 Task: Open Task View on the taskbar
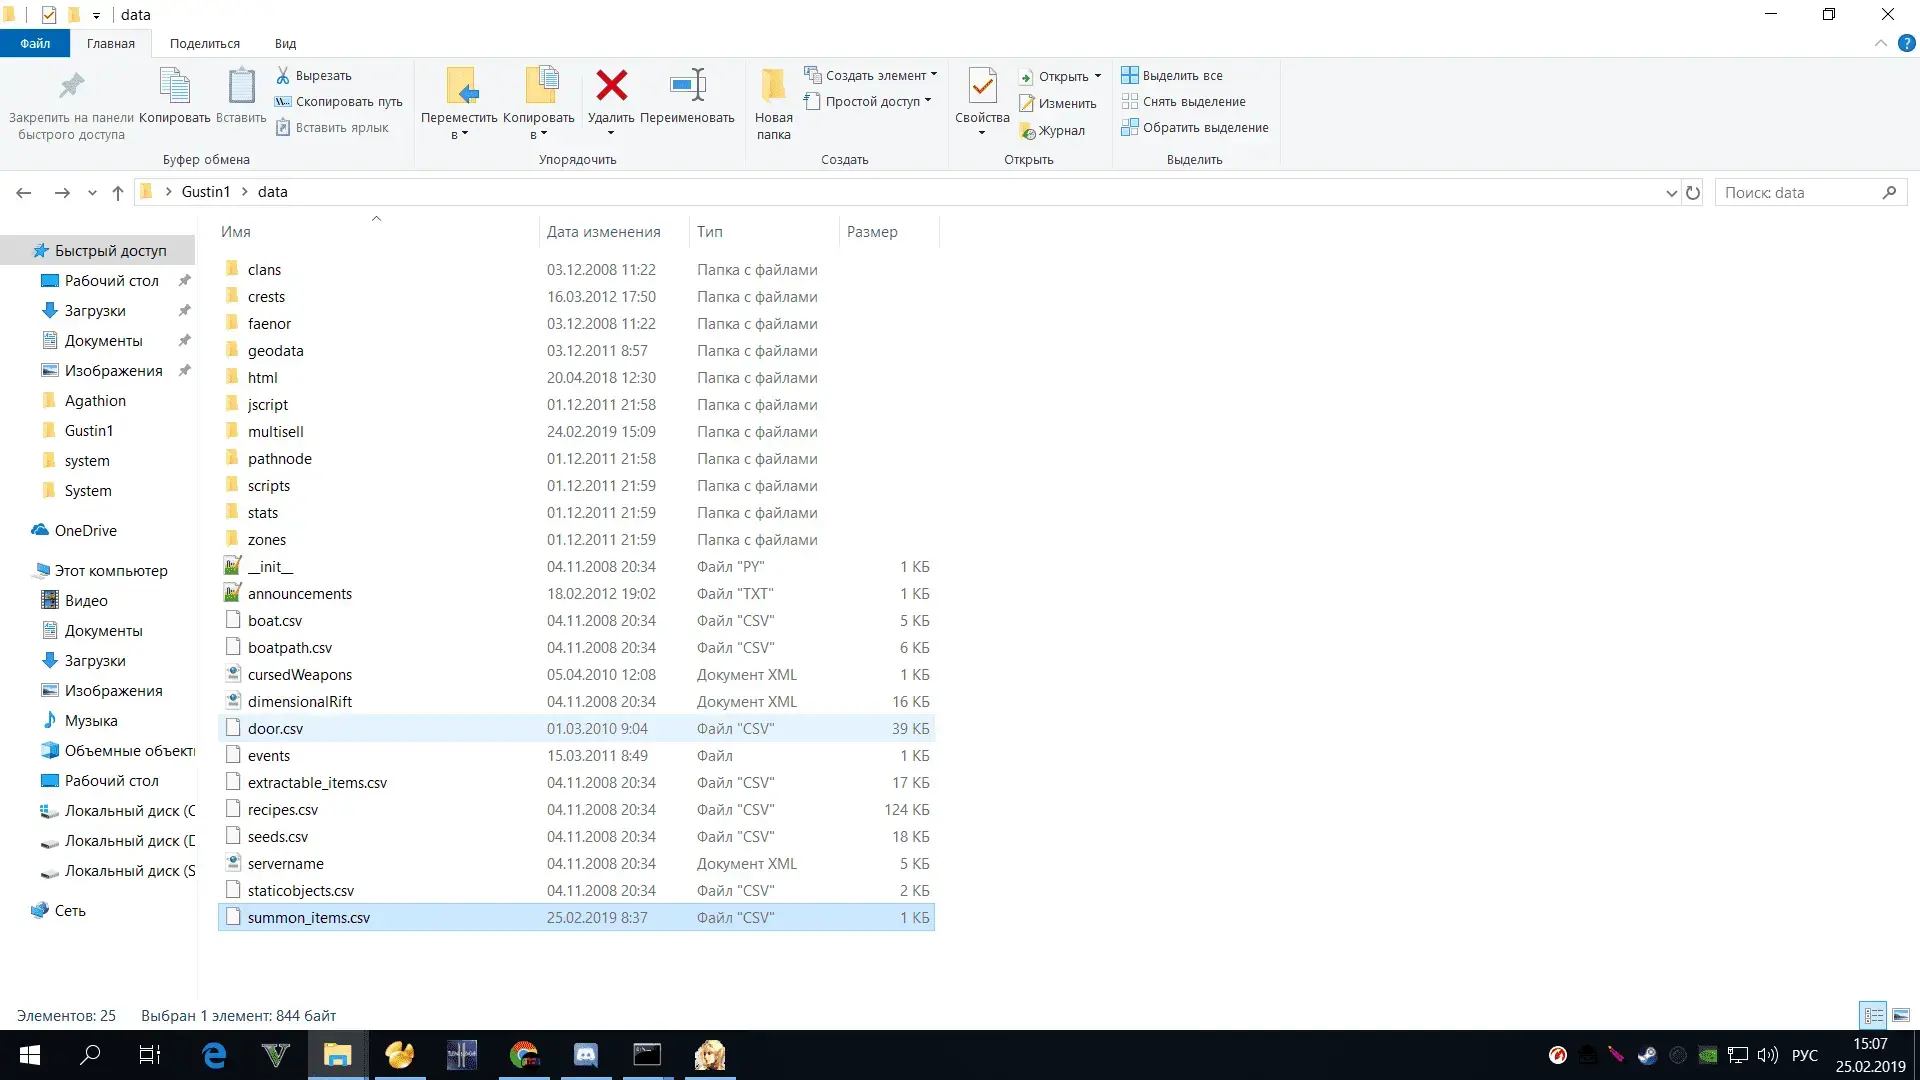pos(150,1055)
